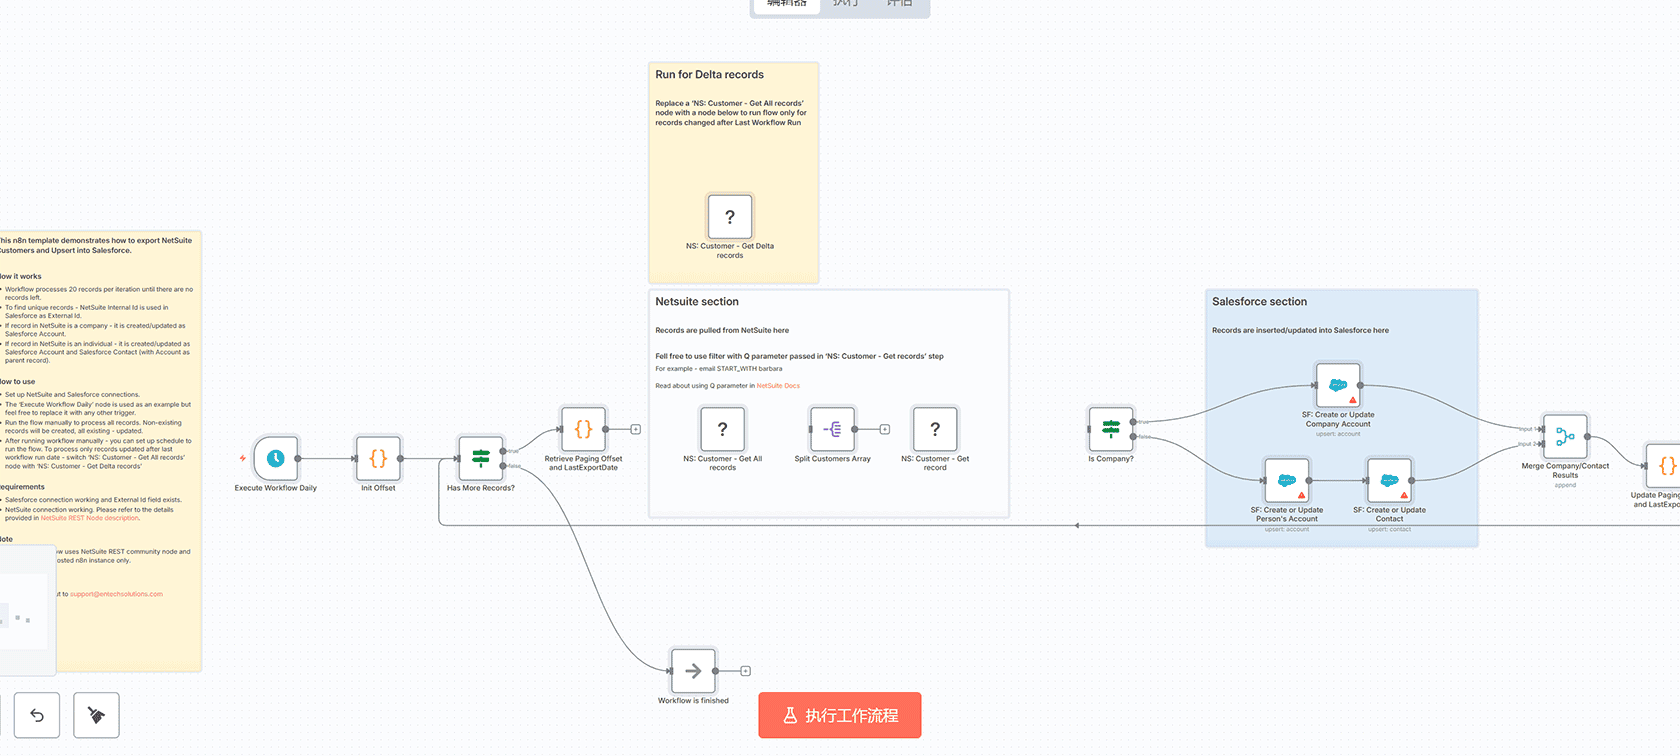1680x756 pixels.
Task: Click the Is Company? branch node
Action: click(1111, 429)
